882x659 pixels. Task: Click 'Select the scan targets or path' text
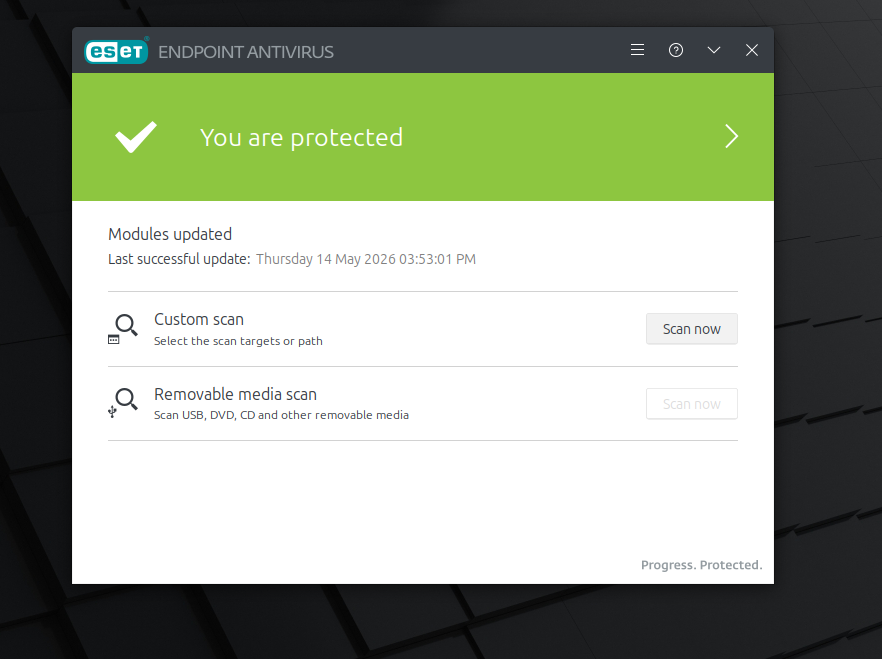pyautogui.click(x=238, y=341)
